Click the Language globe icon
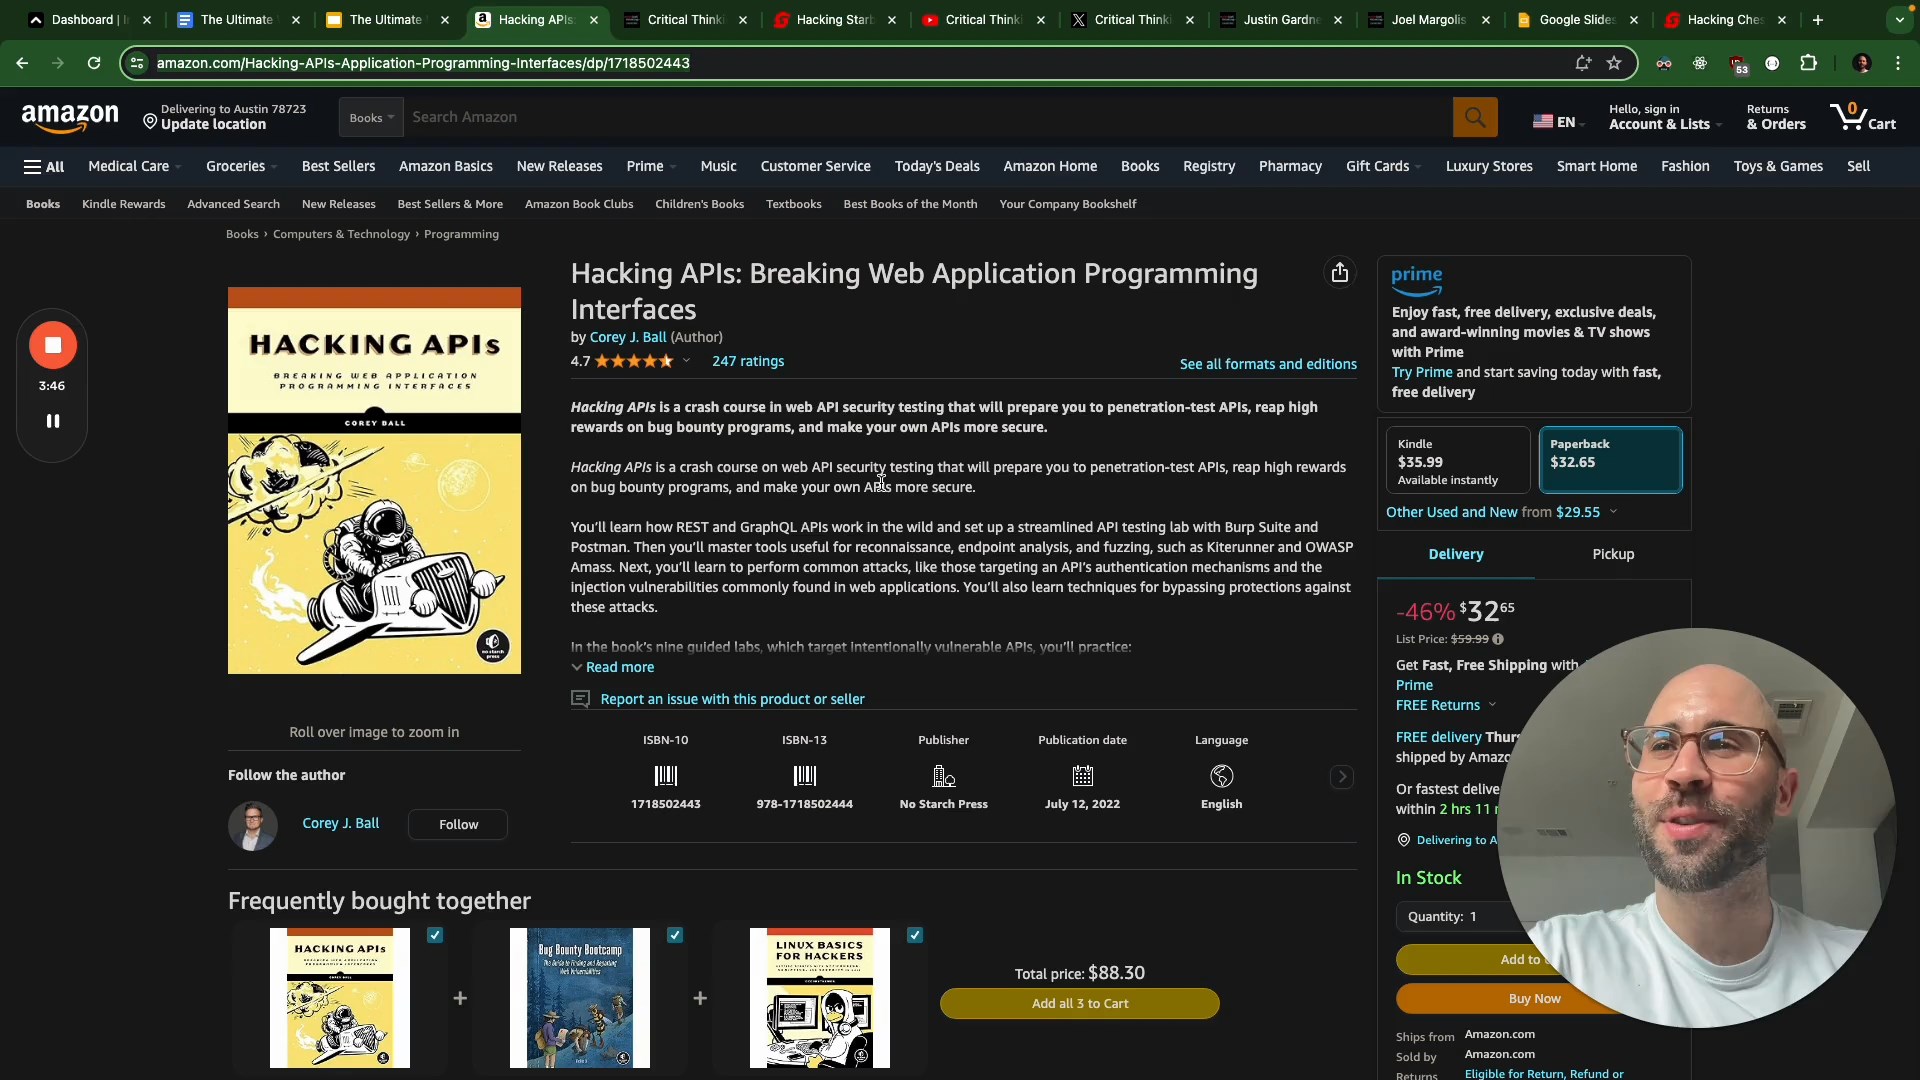The width and height of the screenshot is (1920, 1080). (x=1221, y=776)
